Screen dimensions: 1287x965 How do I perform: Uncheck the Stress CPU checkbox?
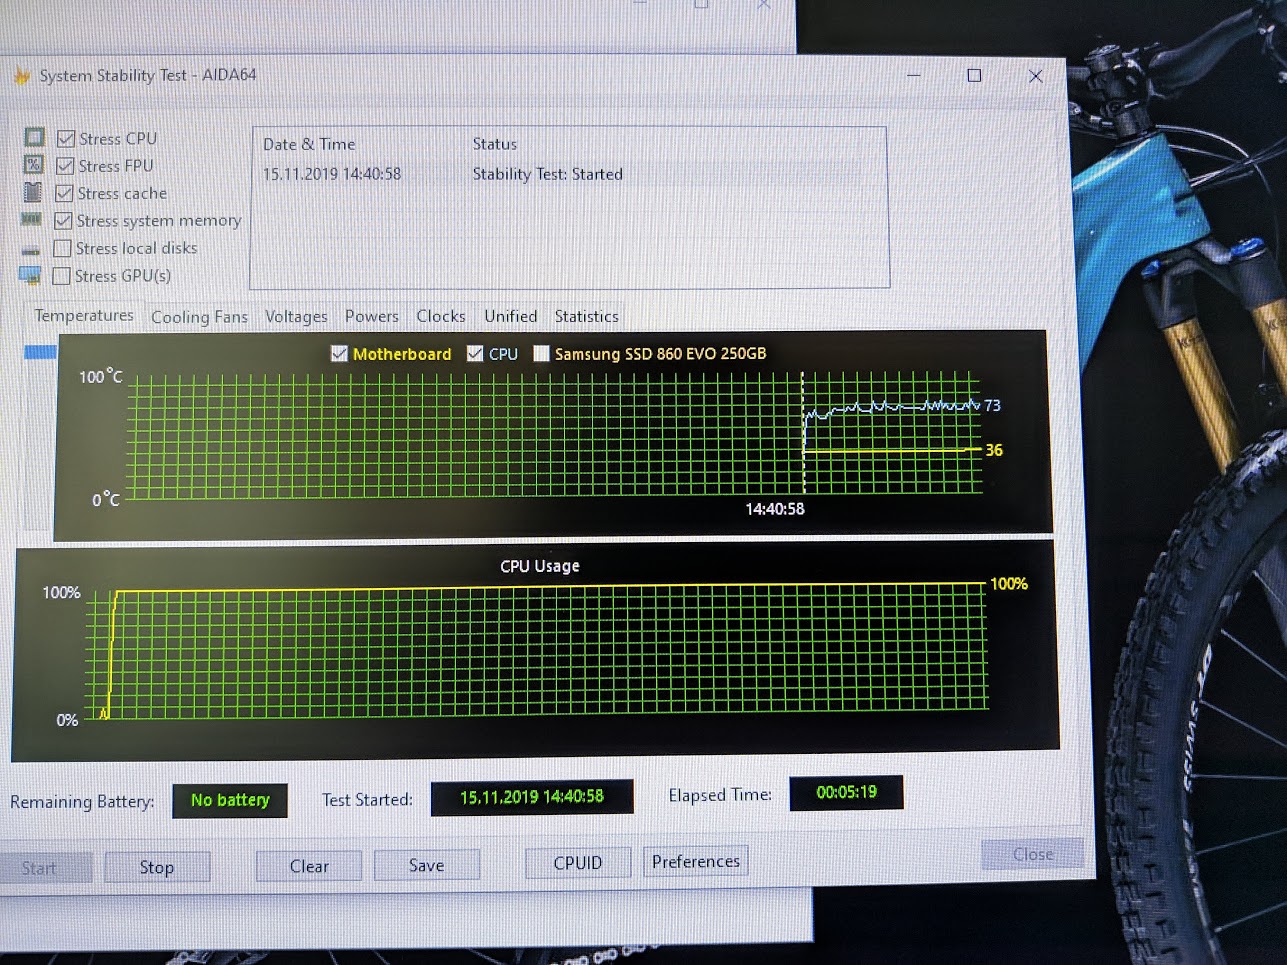67,138
